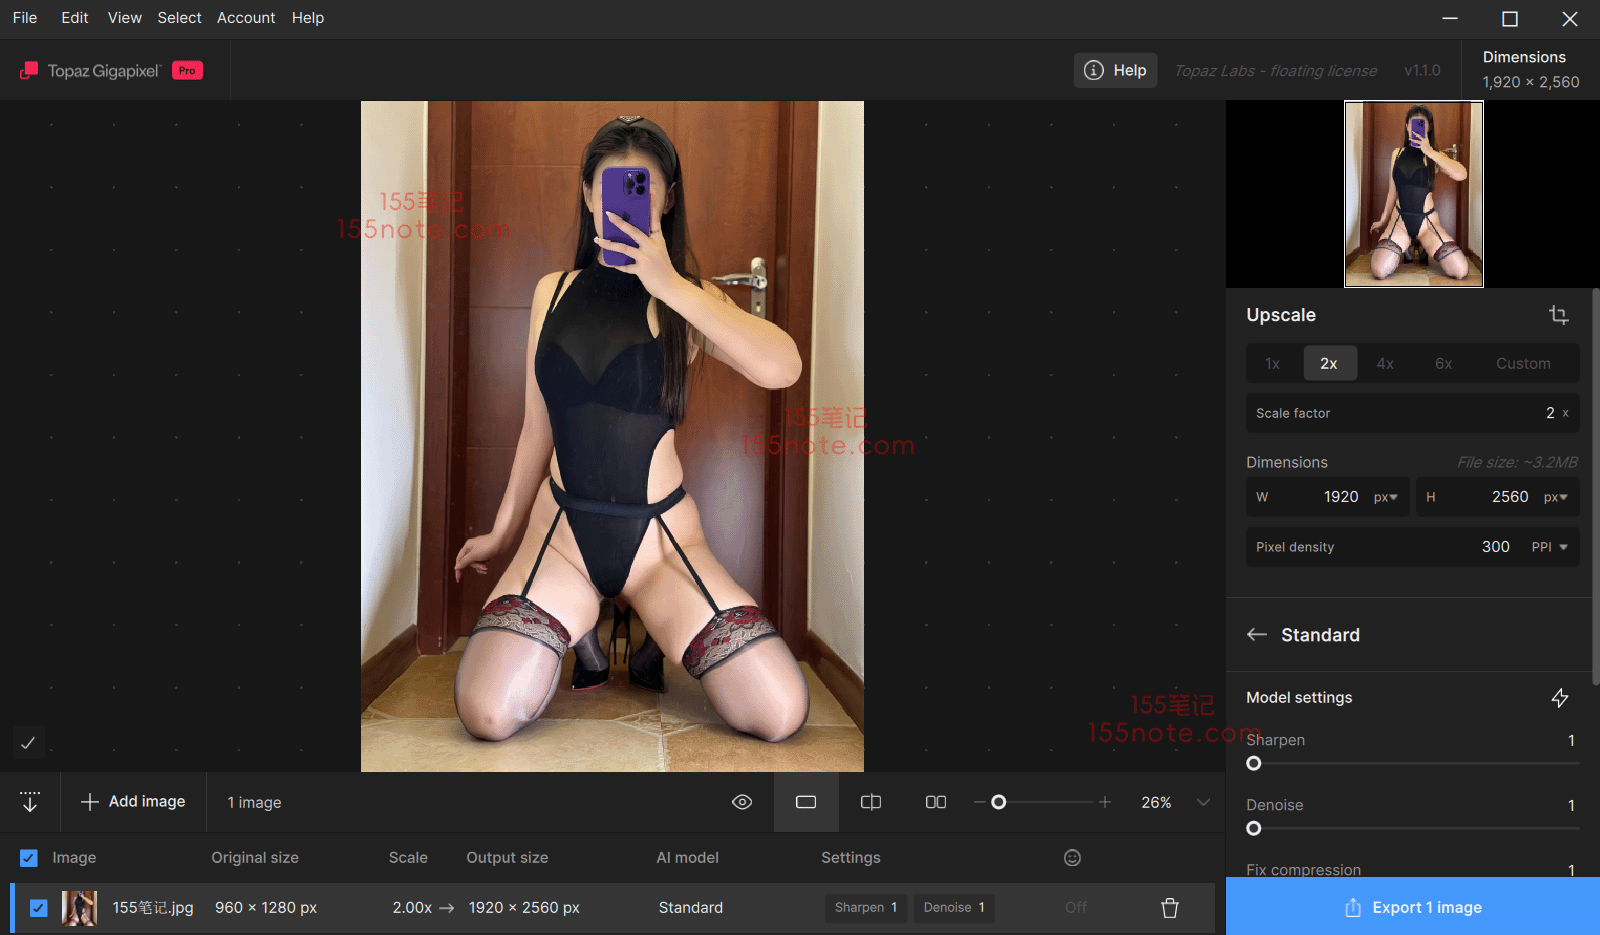Toggle the preview eye icon
This screenshot has height=935, width=1600.
pos(742,802)
